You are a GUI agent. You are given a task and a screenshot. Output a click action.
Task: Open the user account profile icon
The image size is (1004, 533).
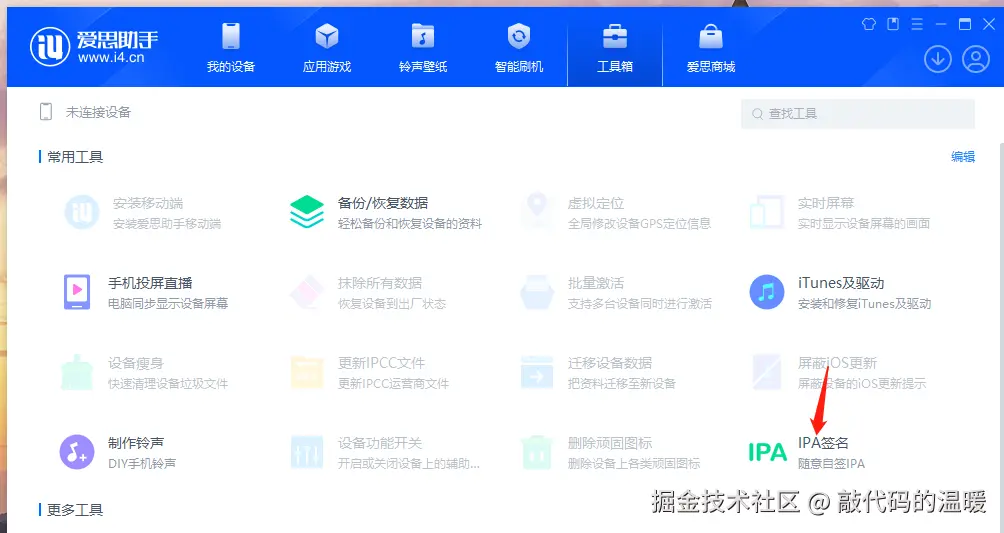coord(976,59)
